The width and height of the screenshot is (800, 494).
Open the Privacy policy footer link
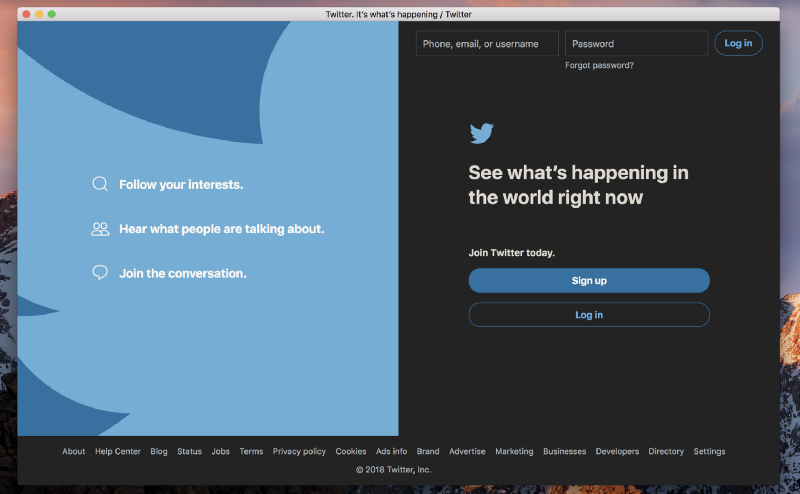299,451
